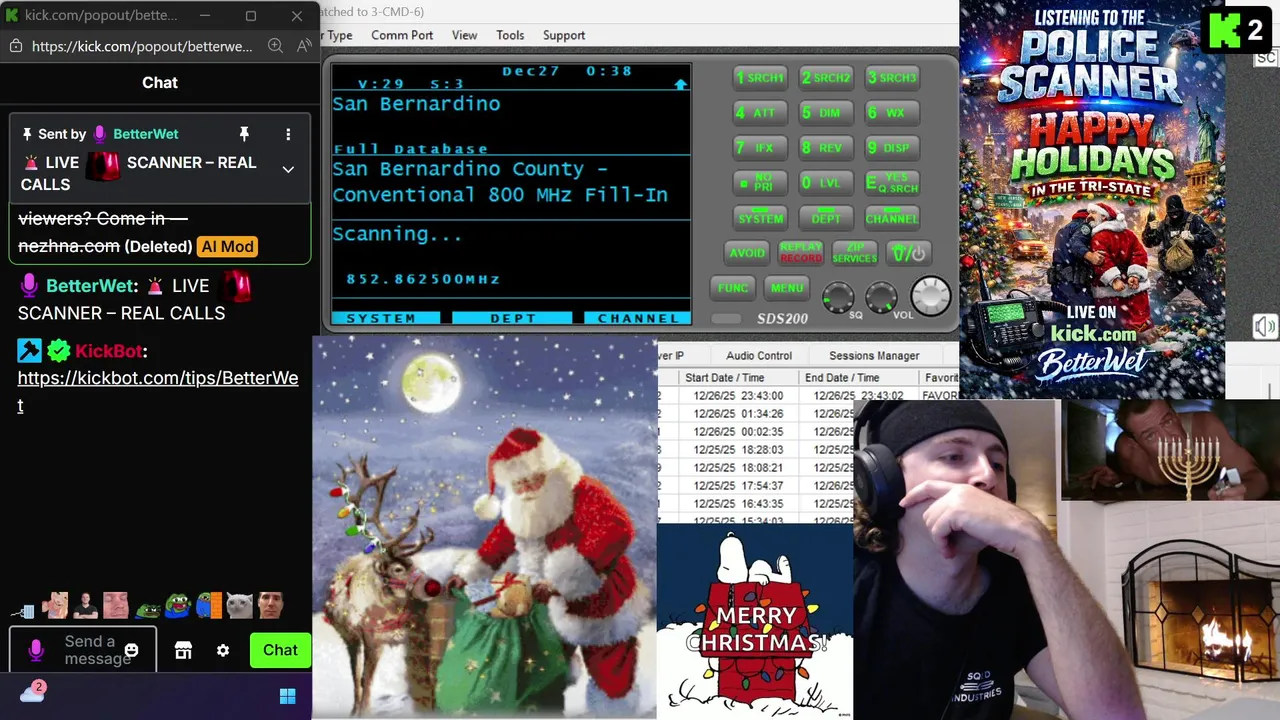Open chat settings gear

223,650
